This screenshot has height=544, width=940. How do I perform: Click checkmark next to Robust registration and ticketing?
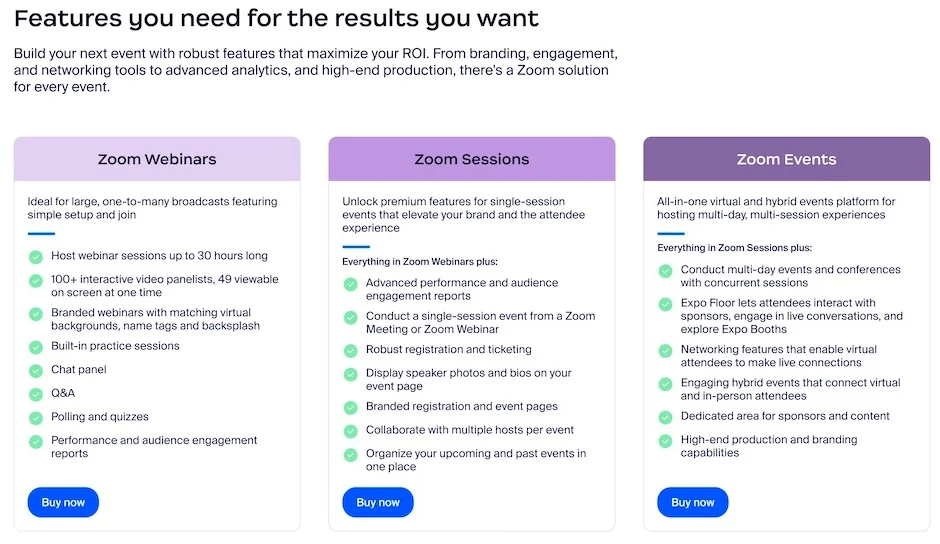tap(350, 351)
